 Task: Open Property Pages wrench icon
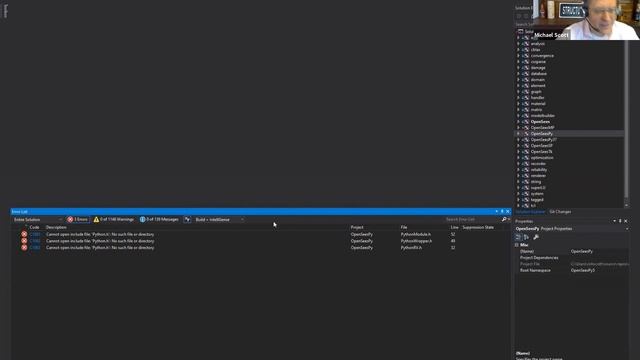(536, 237)
